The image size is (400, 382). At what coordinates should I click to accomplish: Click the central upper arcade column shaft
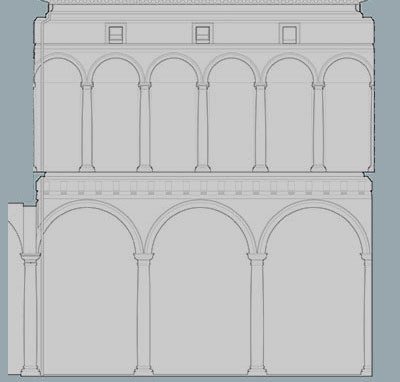point(203,127)
